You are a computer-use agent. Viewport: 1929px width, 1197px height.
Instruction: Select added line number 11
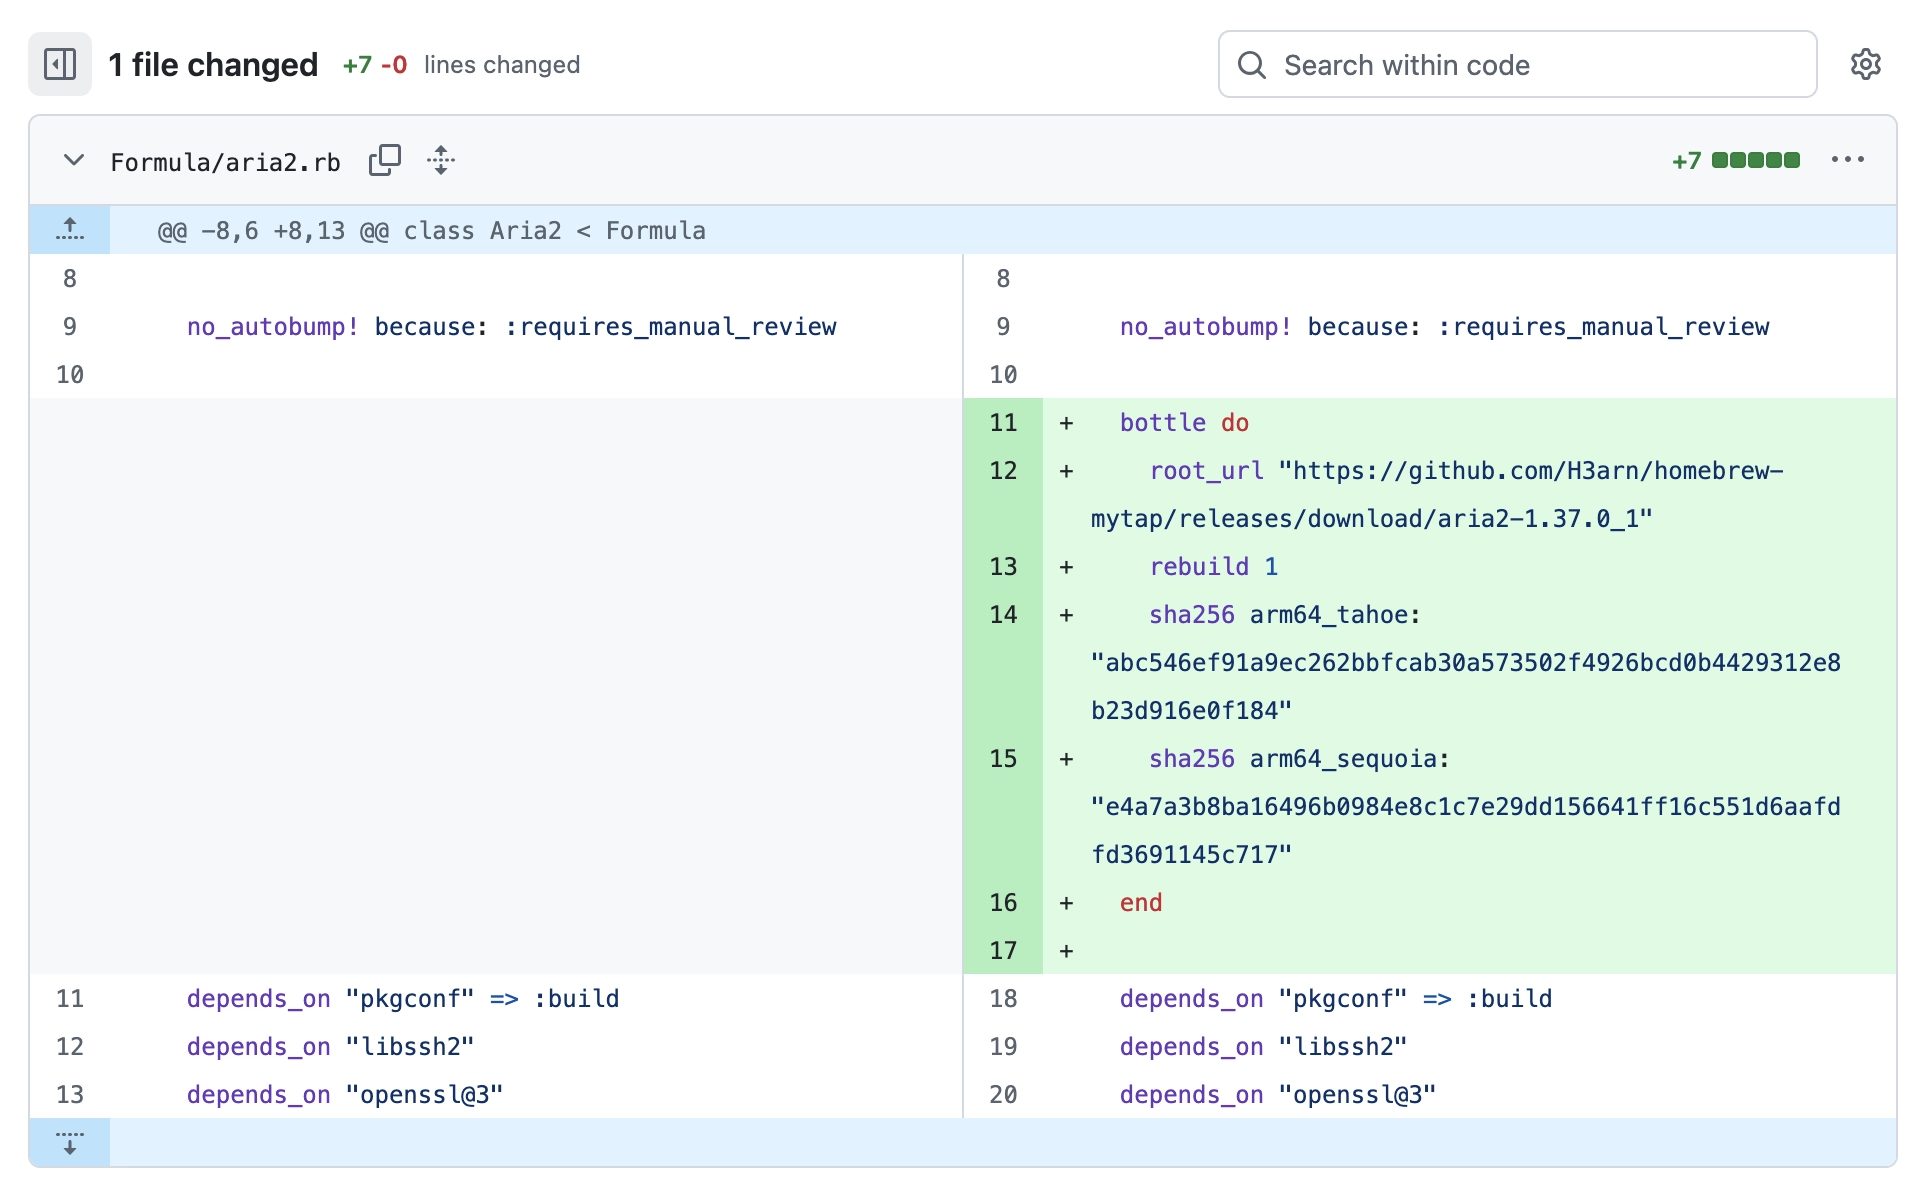(1003, 423)
